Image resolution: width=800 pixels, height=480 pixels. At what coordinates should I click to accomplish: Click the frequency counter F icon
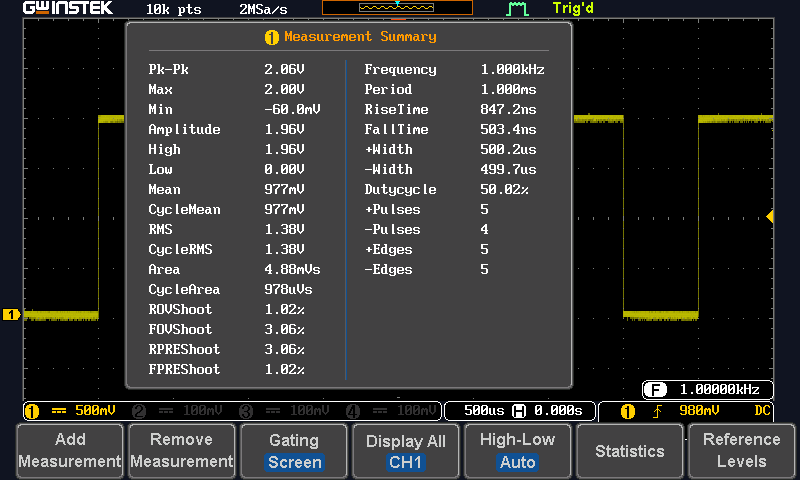655,390
